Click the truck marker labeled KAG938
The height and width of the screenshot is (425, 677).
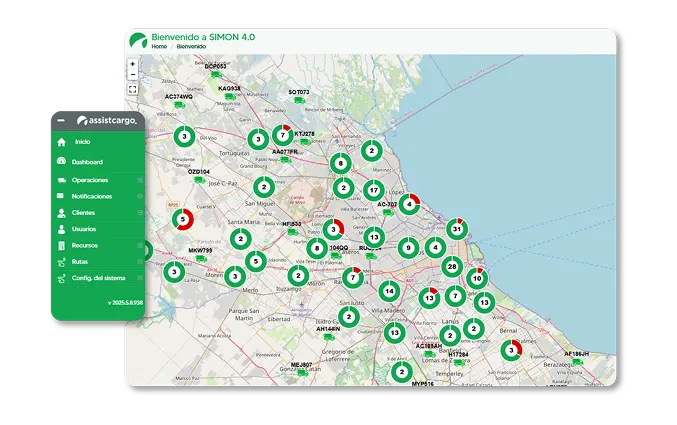click(x=229, y=96)
